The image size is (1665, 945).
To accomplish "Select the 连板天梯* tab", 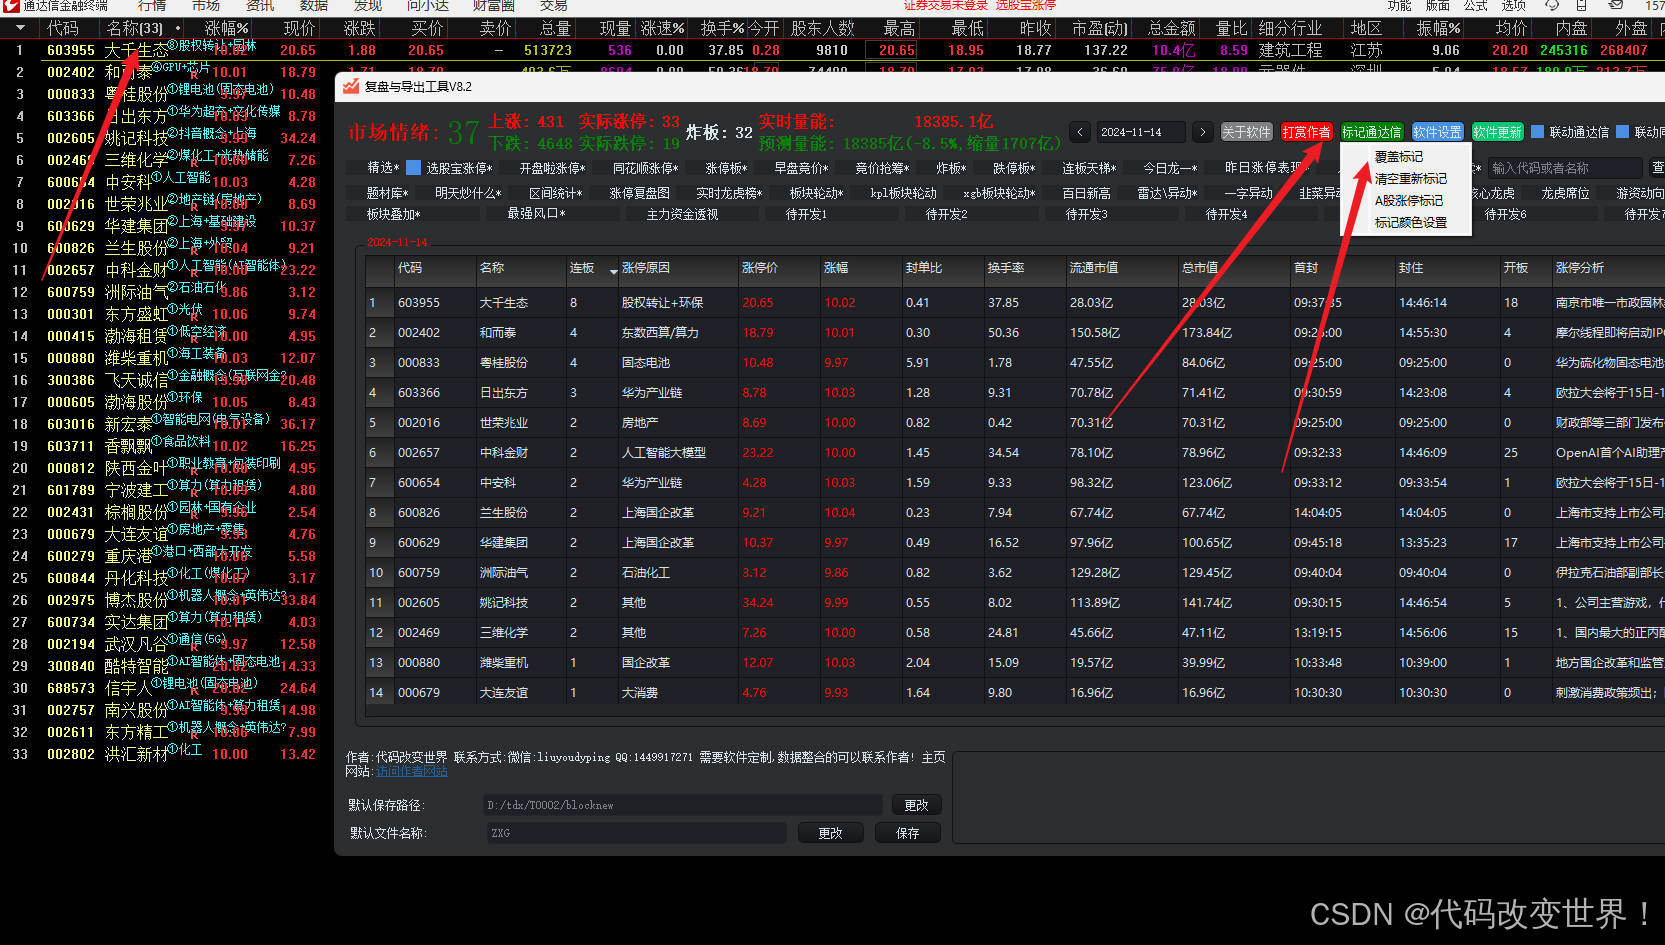I will pyautogui.click(x=1089, y=168).
